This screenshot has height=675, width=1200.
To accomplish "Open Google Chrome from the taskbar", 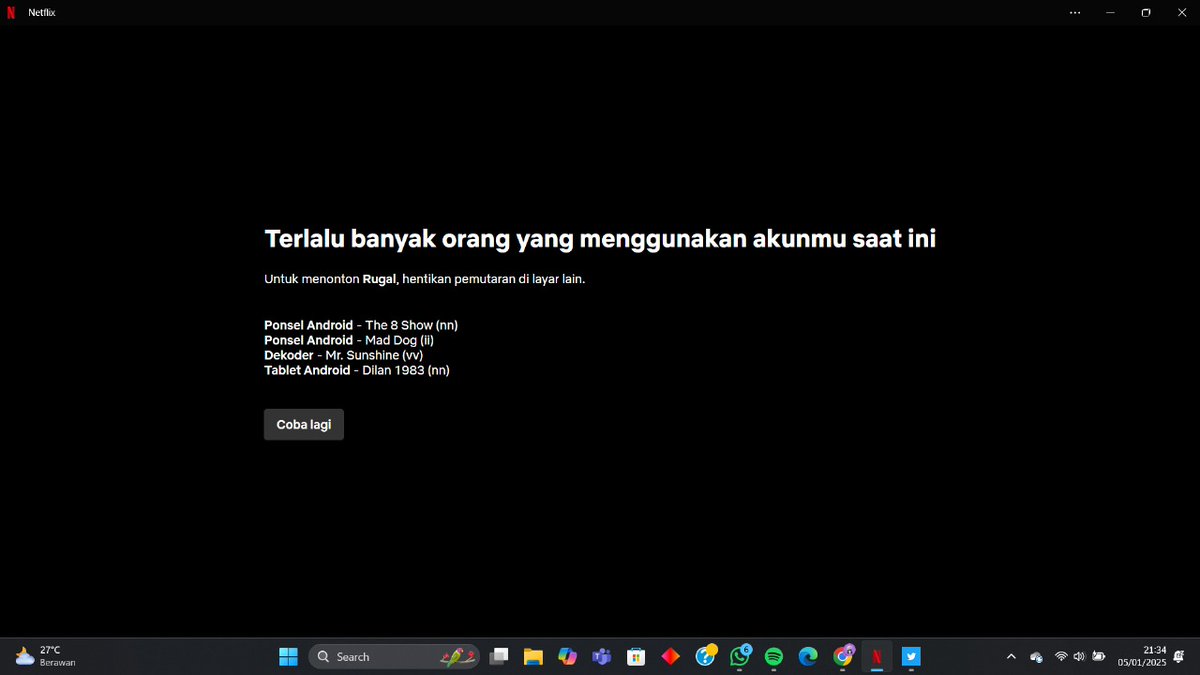I will click(x=843, y=656).
